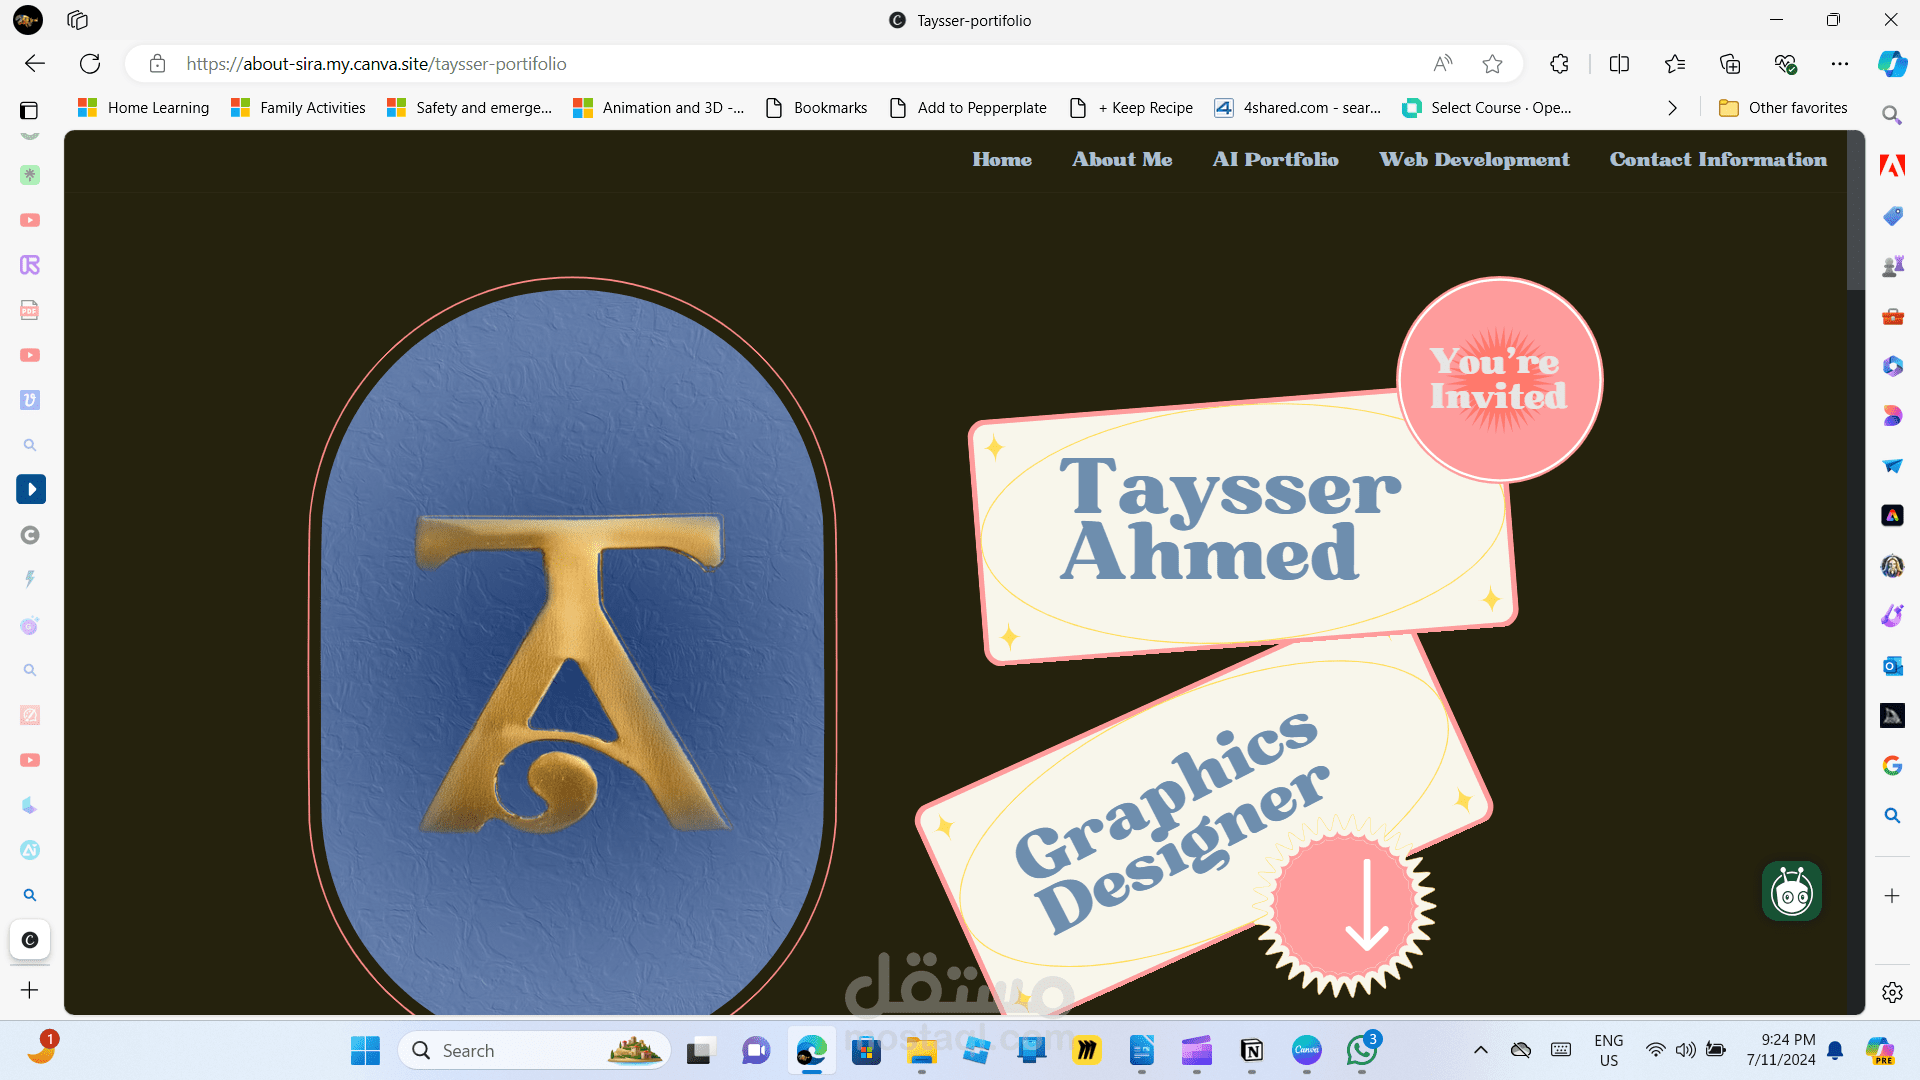This screenshot has width=1920, height=1080.
Task: Refresh the current page
Action: tap(90, 64)
